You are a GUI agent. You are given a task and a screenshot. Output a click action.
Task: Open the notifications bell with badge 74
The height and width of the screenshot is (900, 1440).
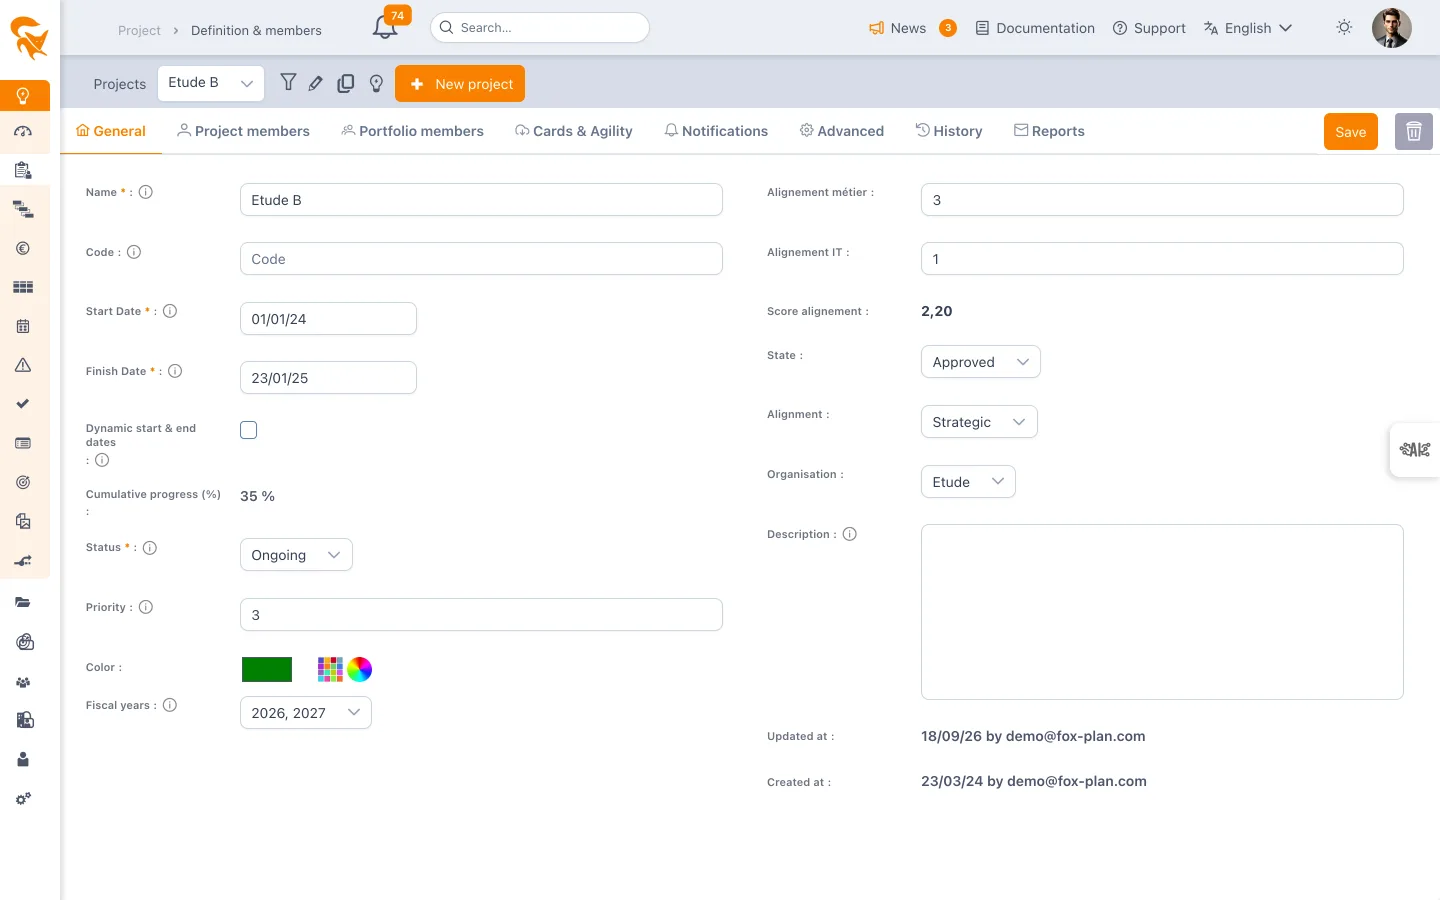pyautogui.click(x=386, y=26)
